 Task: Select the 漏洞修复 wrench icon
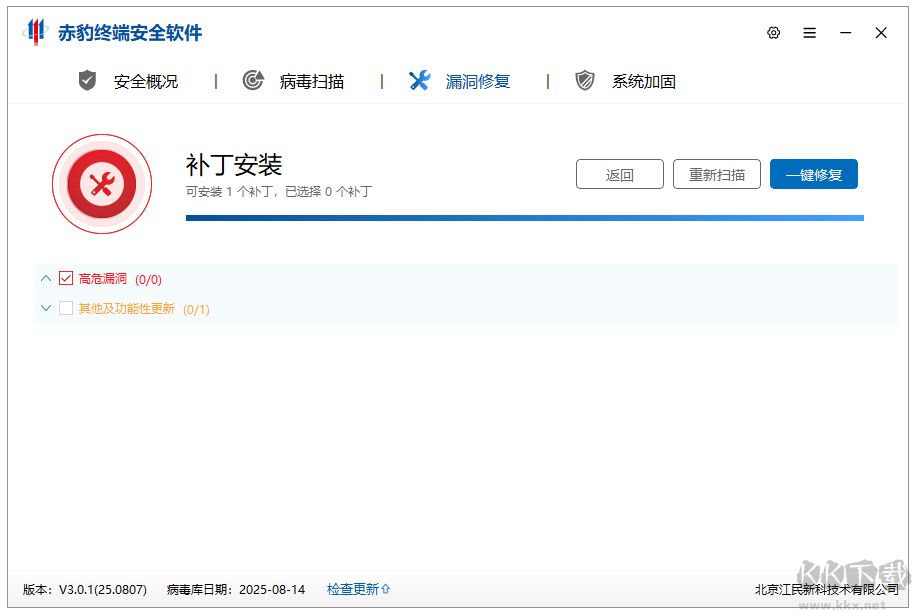tap(419, 81)
